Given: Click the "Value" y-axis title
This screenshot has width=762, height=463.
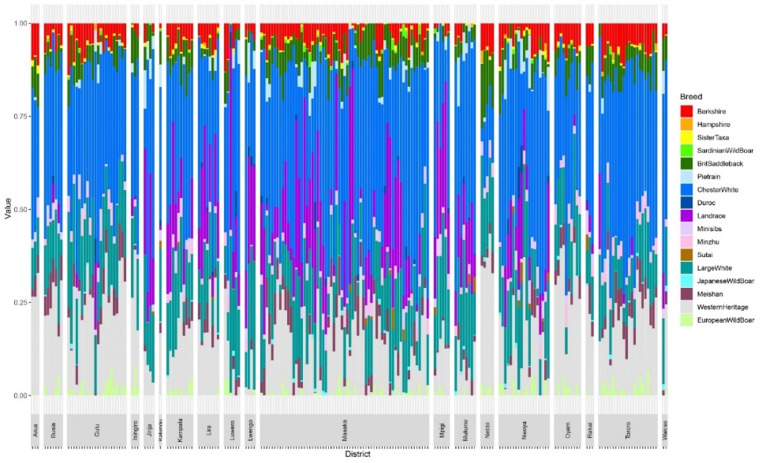Looking at the screenshot, I should coord(8,208).
